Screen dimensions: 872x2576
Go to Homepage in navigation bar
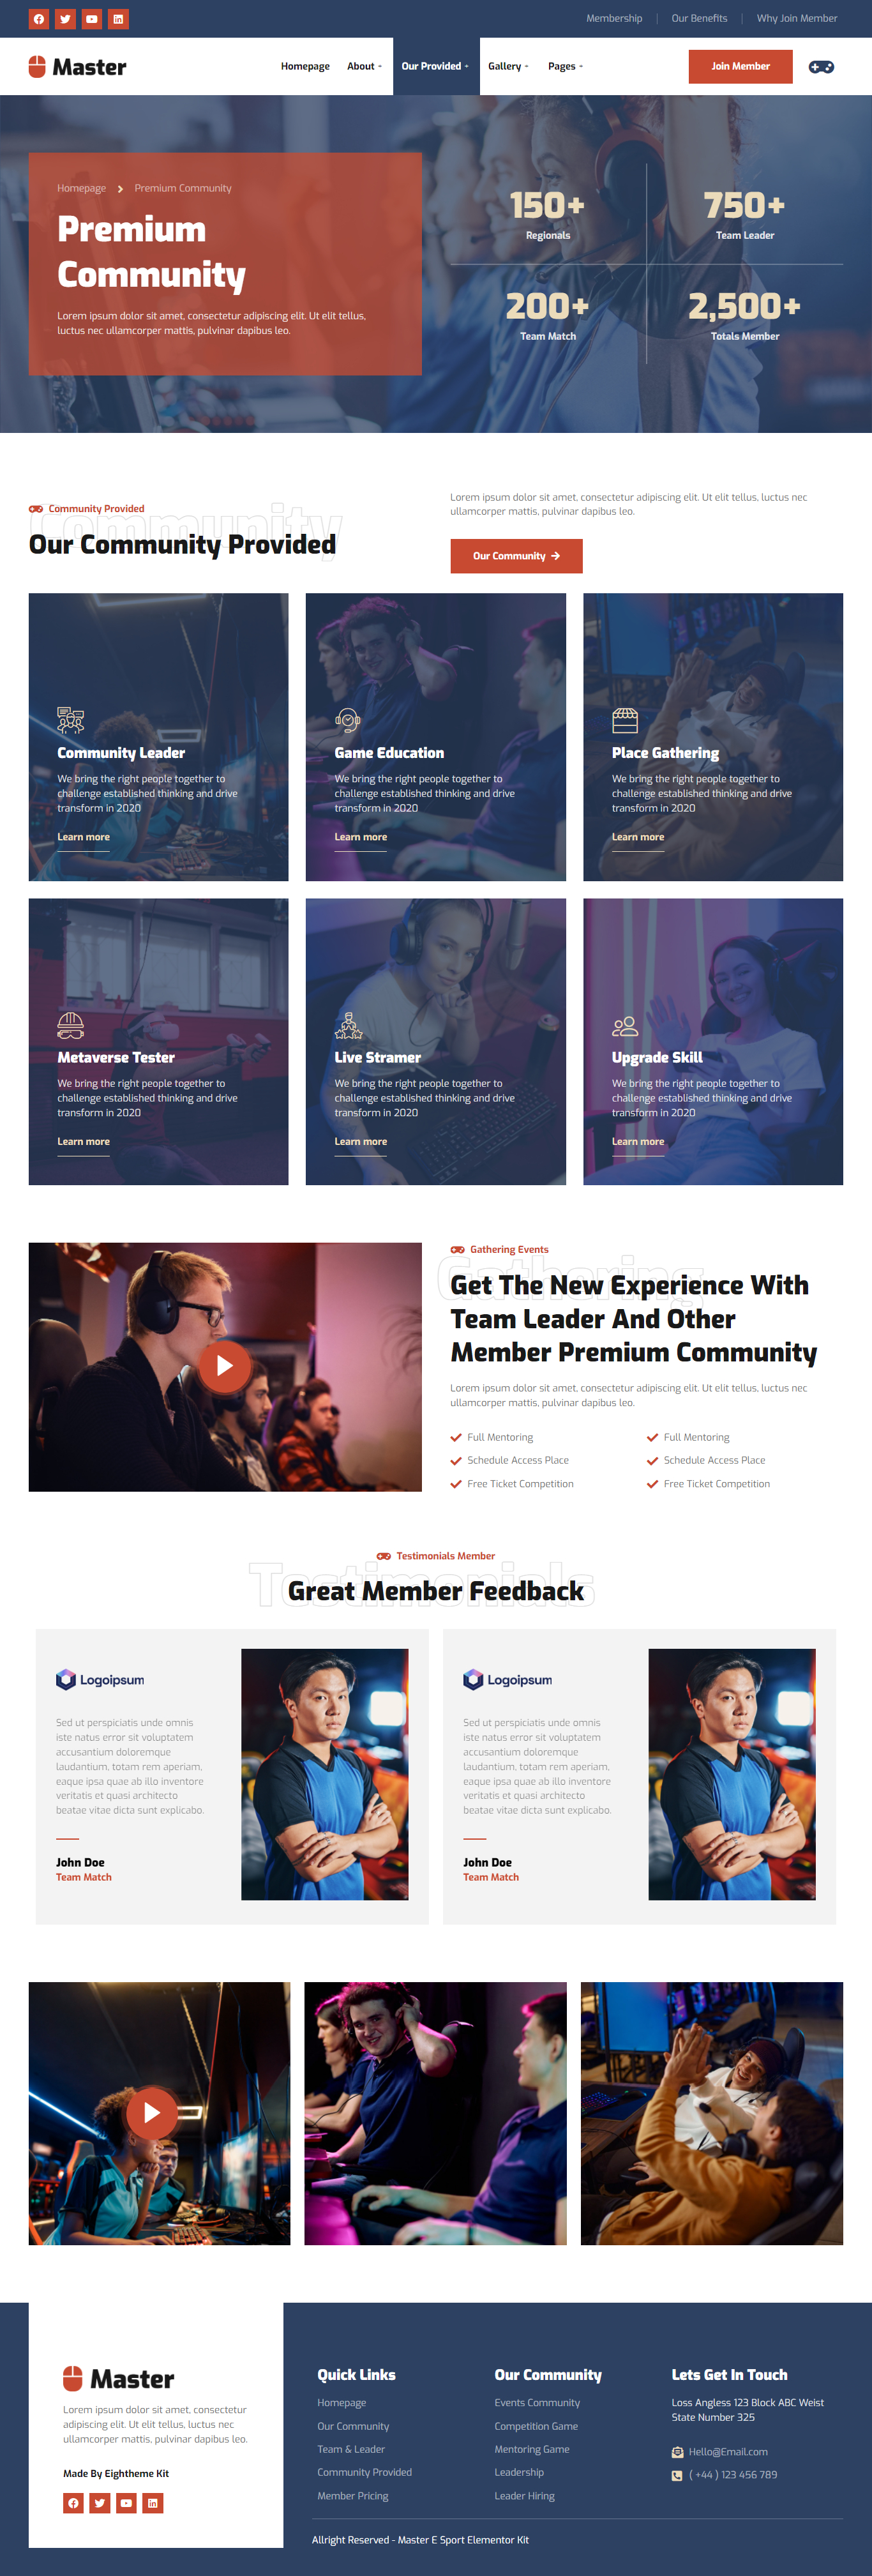coord(305,67)
